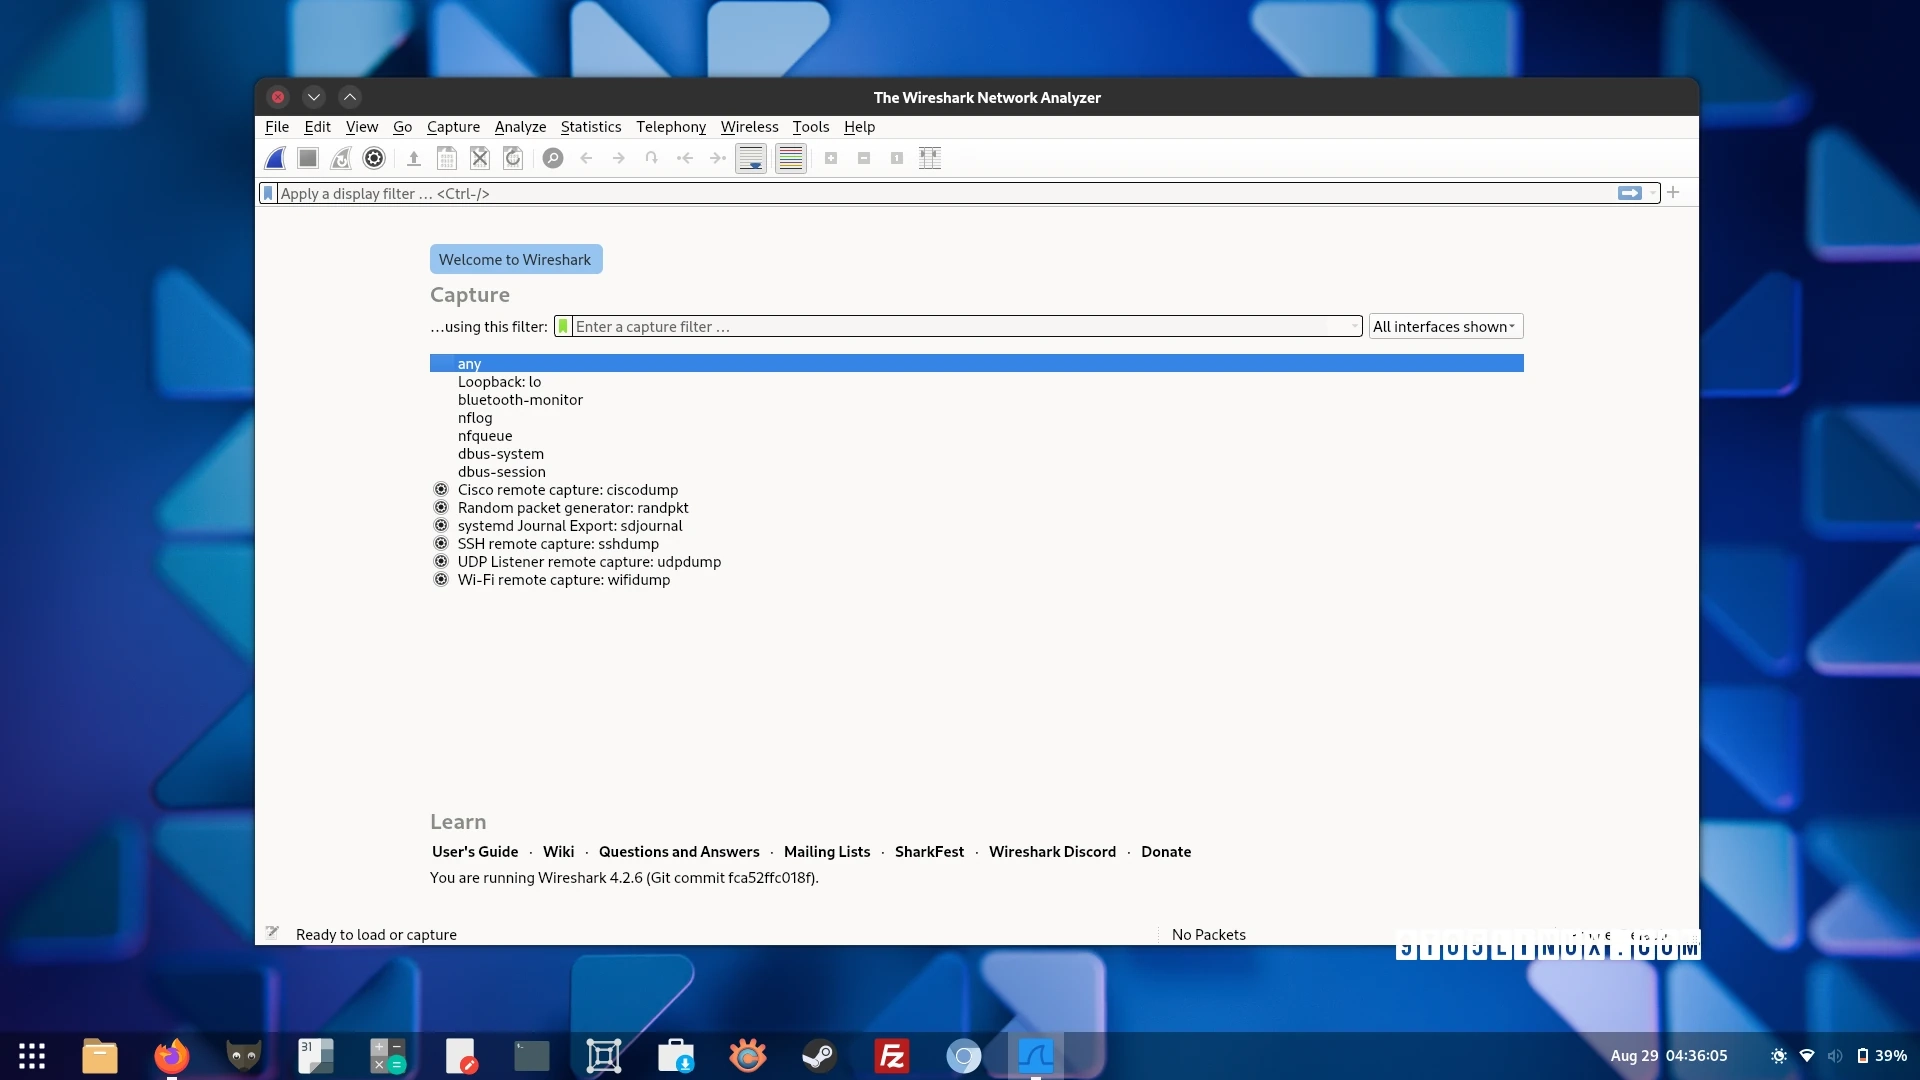Click the autoscroll during capture icon

pyautogui.click(x=750, y=157)
